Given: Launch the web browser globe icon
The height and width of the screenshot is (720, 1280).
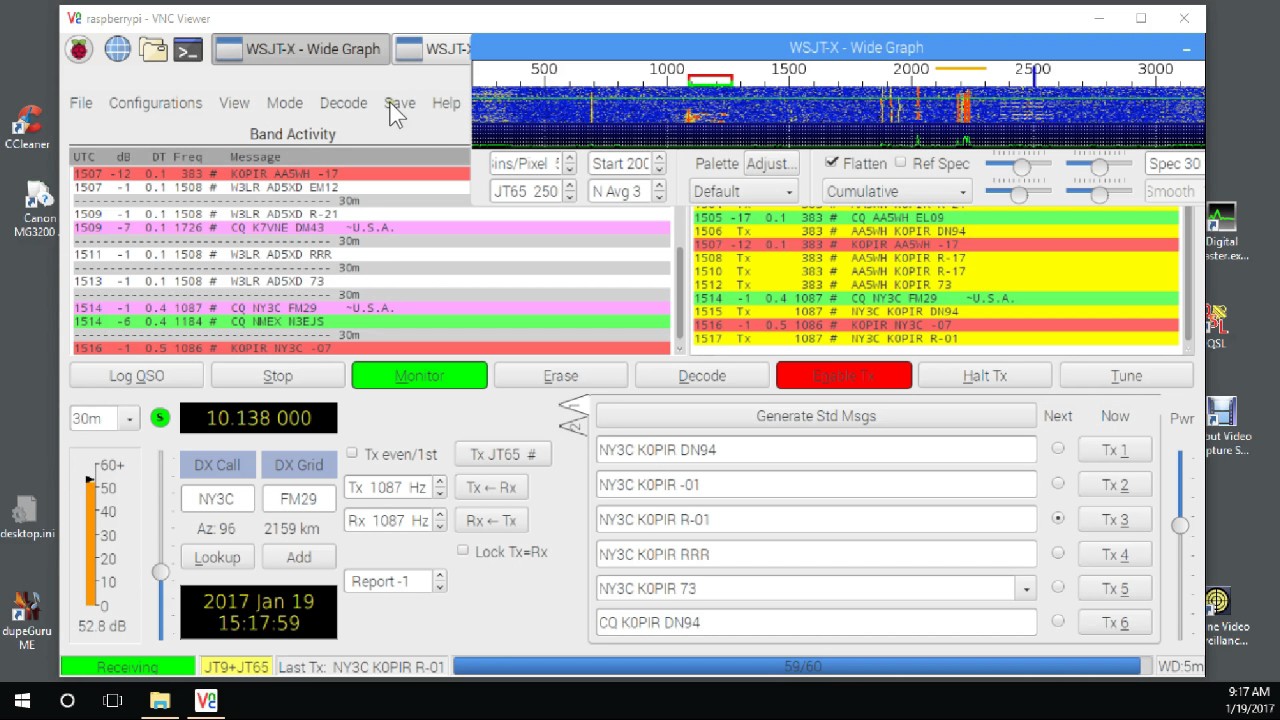Looking at the screenshot, I should [x=117, y=49].
